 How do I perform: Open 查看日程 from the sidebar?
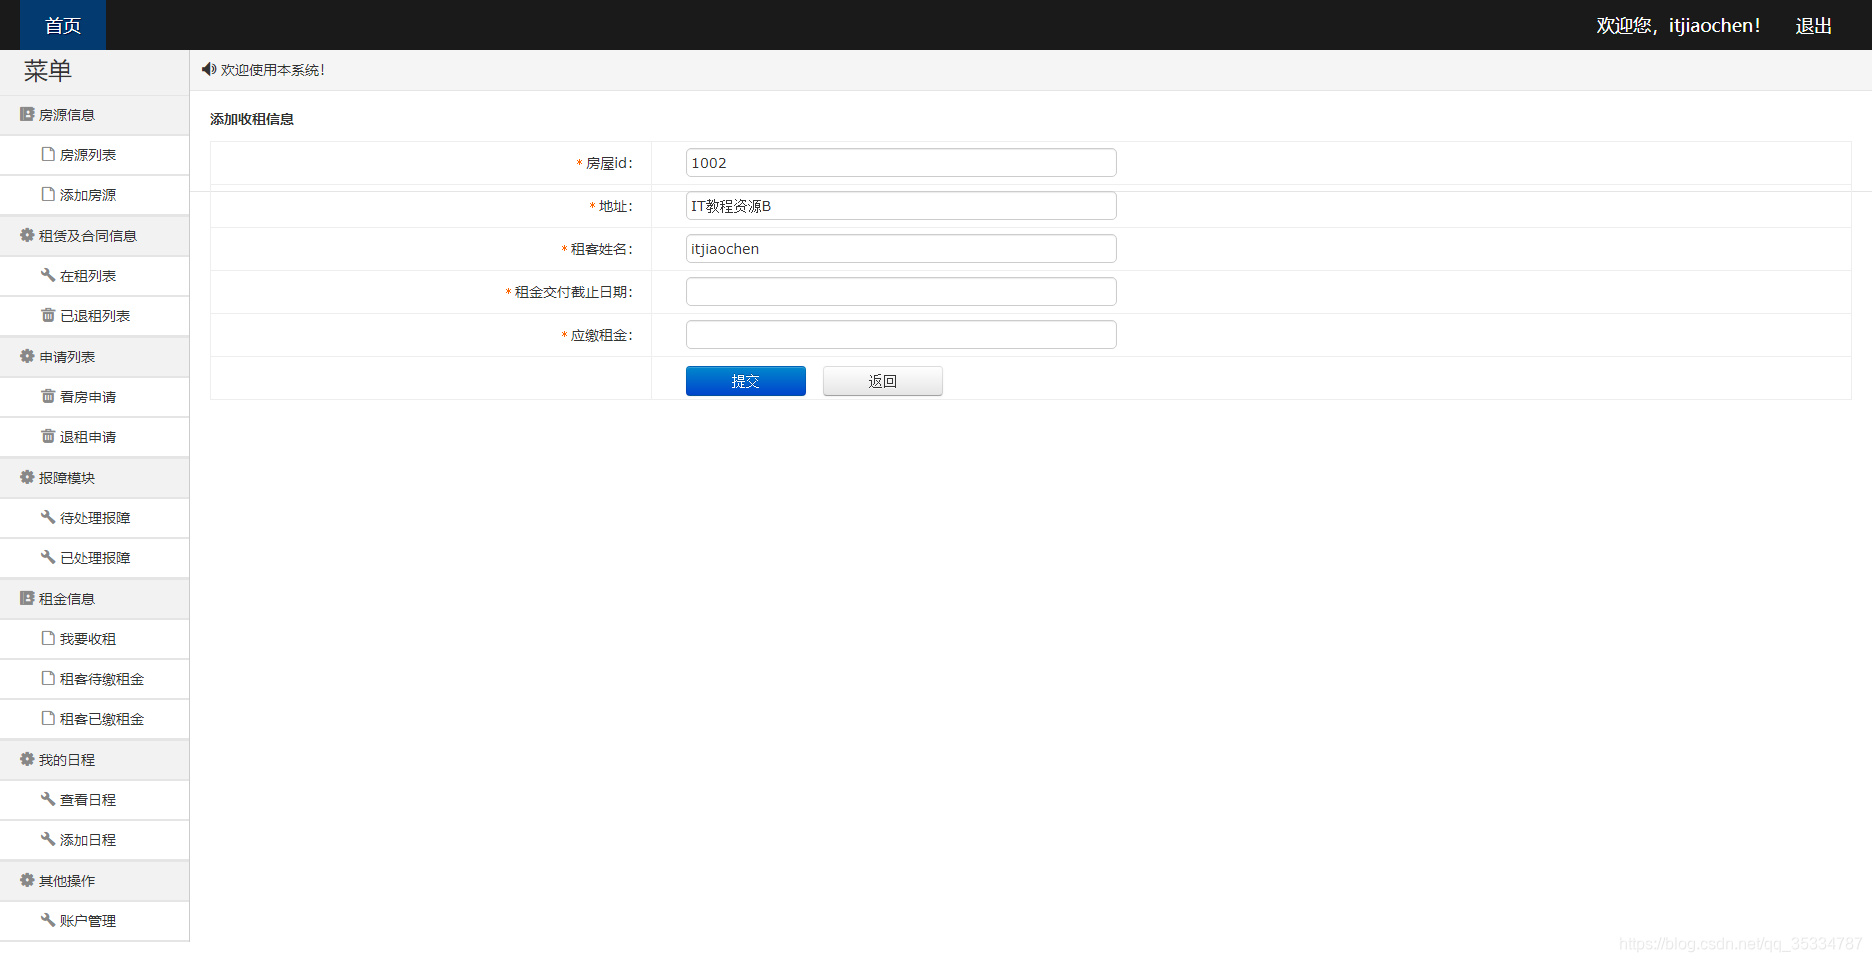[x=94, y=800]
